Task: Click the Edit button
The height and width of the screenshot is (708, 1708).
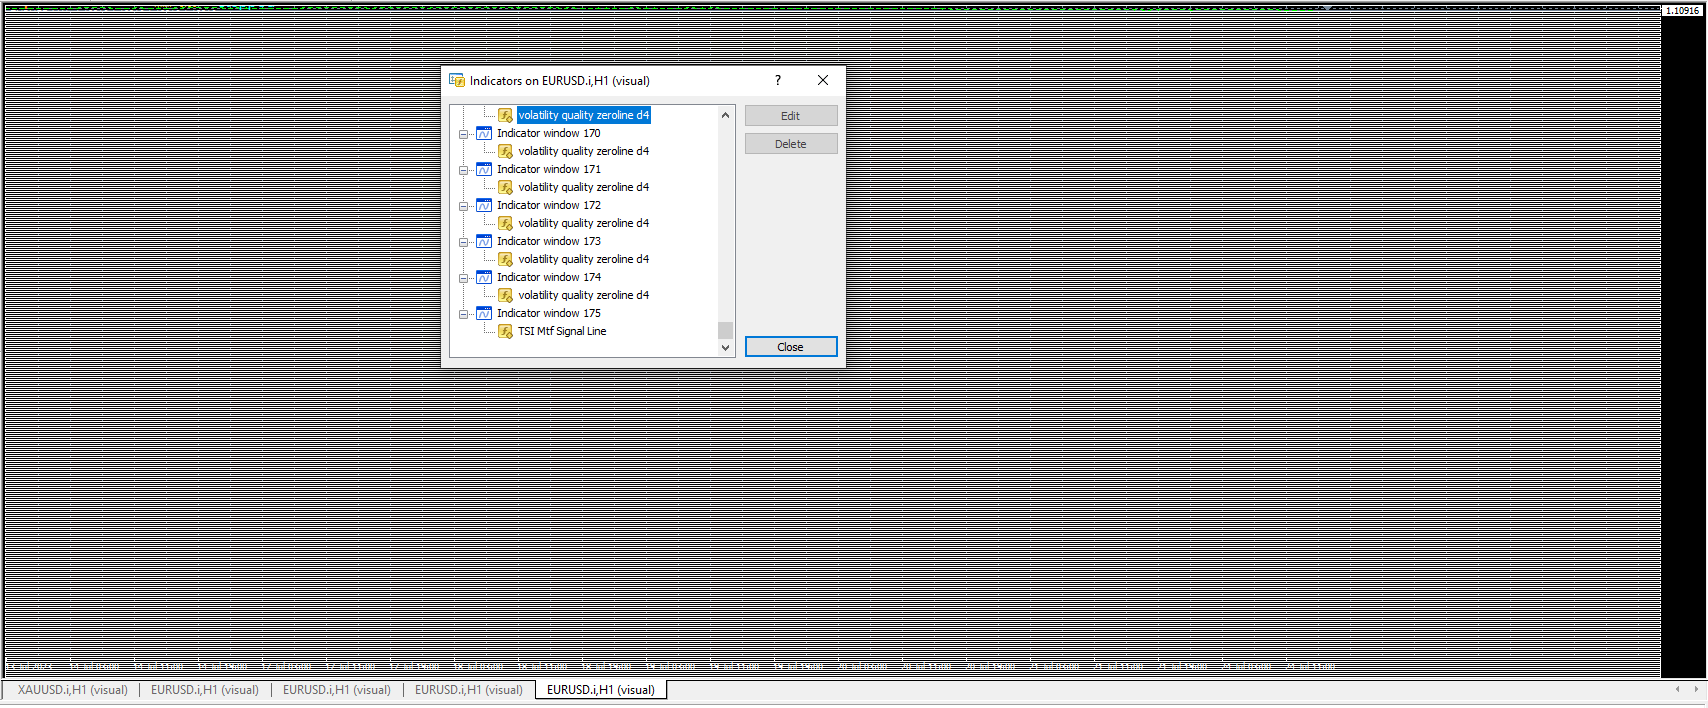Action: pos(791,116)
